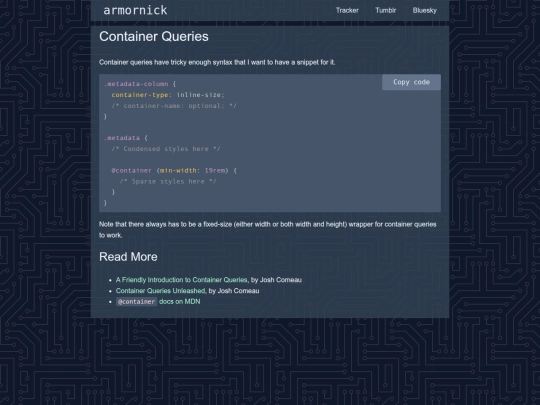The width and height of the screenshot is (540, 405).
Task: Click the Read More heading
Action: 128,257
